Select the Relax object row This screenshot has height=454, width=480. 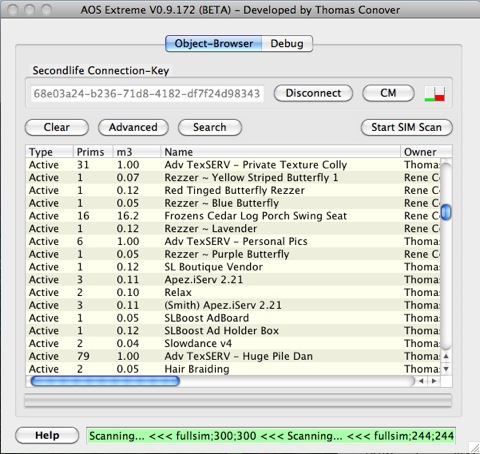pos(233,292)
